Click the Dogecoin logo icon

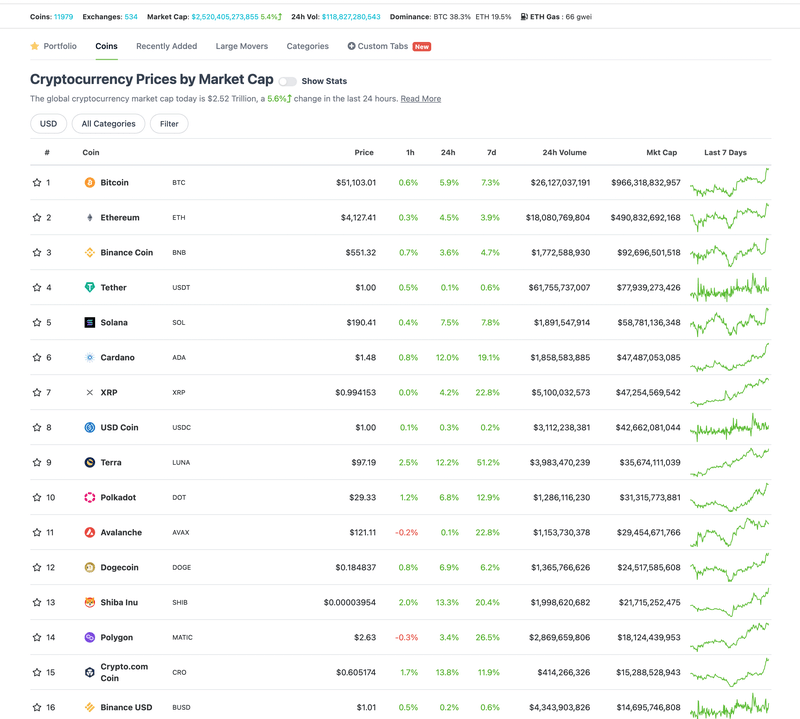click(x=90, y=568)
